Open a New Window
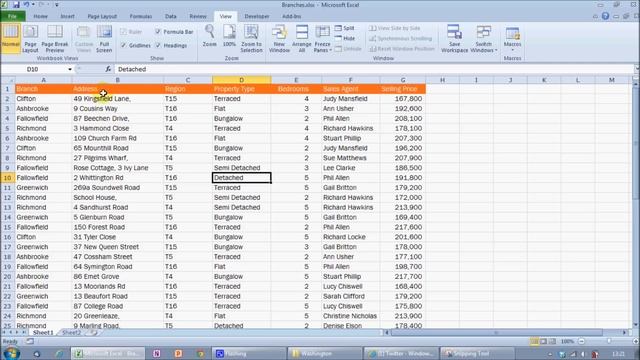The height and width of the screenshot is (360, 640). pos(279,38)
